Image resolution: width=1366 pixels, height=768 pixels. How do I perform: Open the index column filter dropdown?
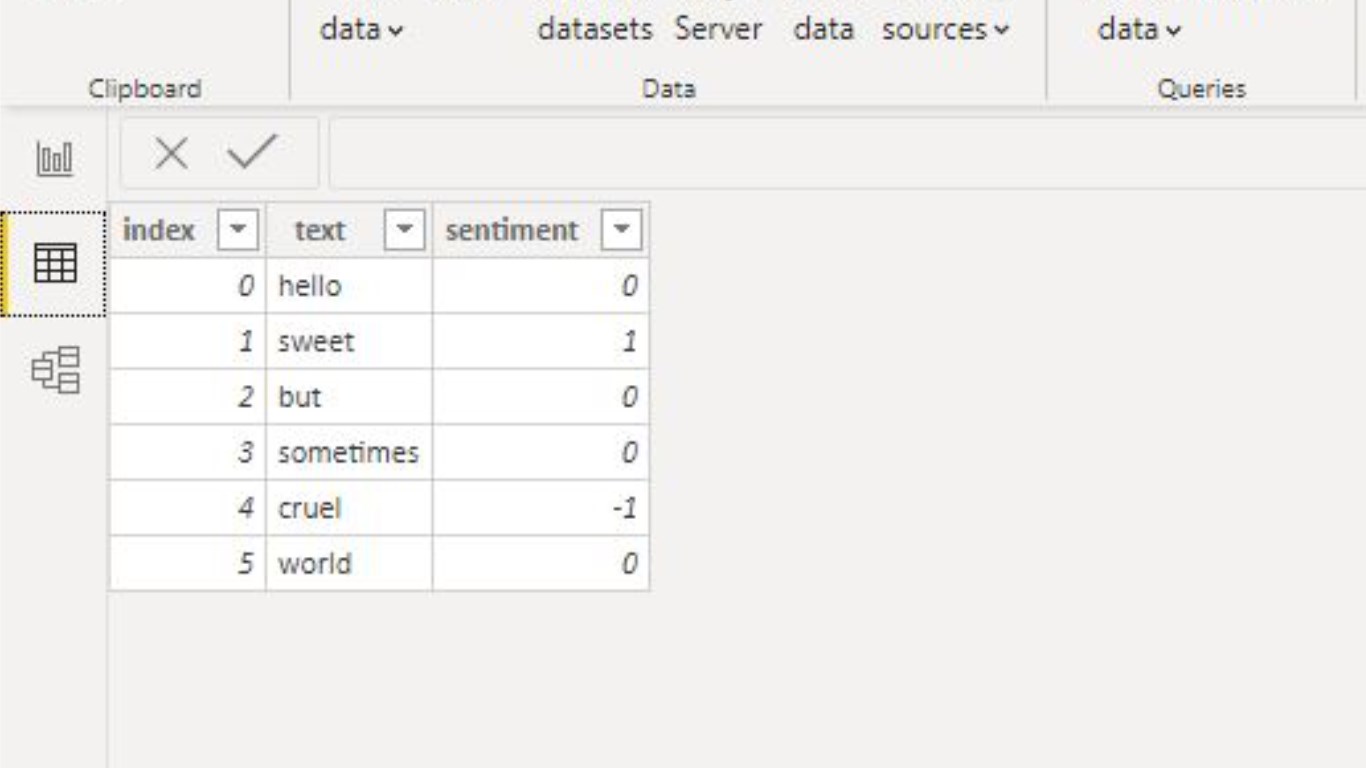[238, 231]
